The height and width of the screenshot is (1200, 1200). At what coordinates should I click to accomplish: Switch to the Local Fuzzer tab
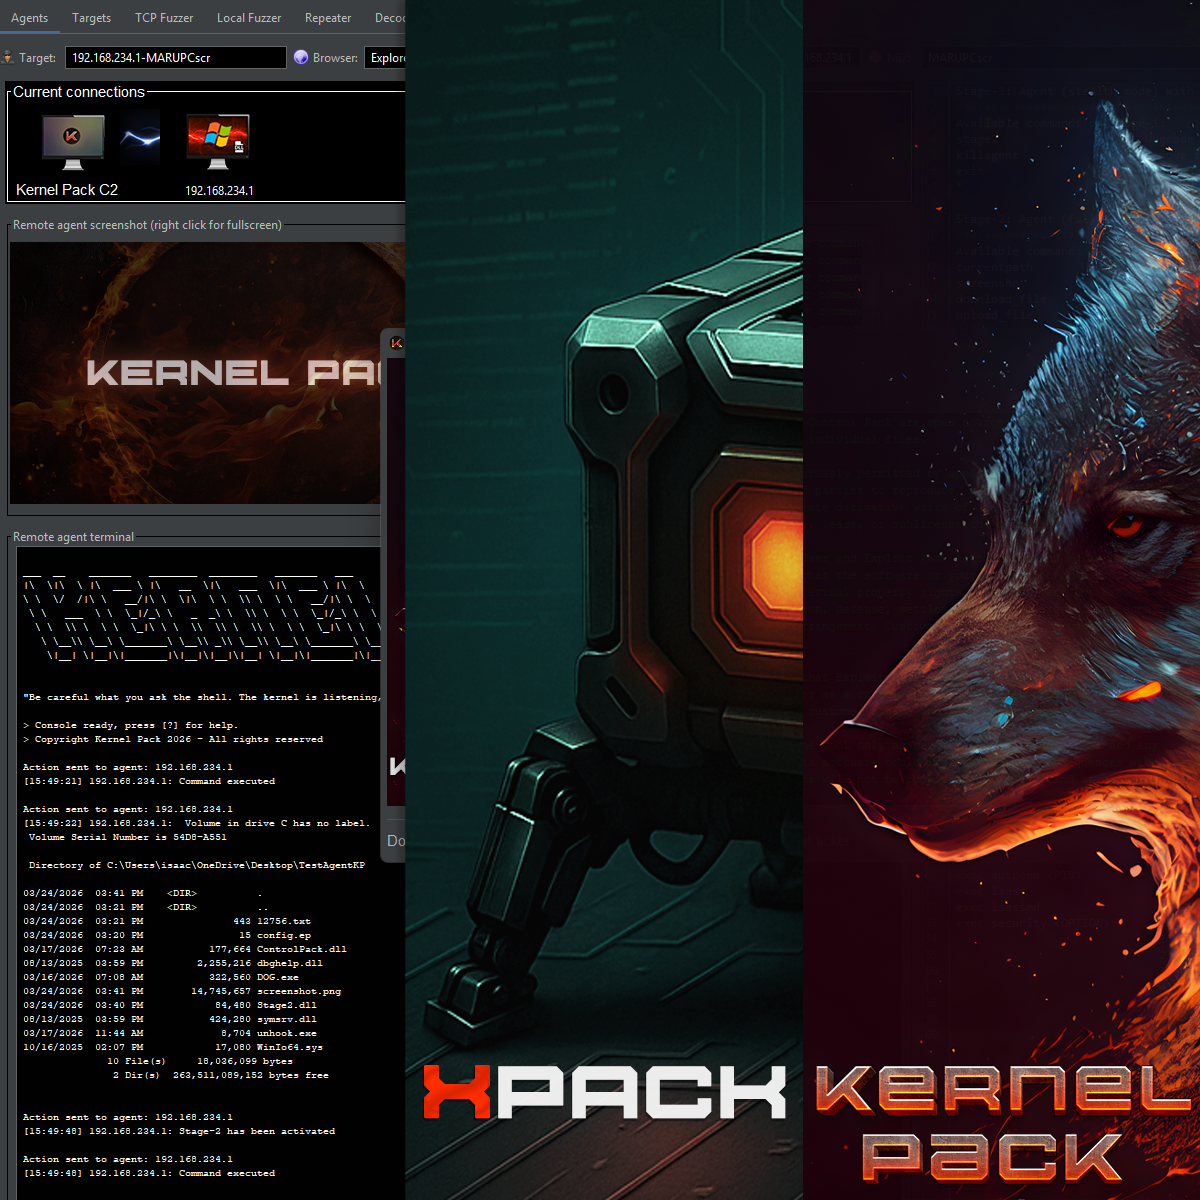click(249, 18)
